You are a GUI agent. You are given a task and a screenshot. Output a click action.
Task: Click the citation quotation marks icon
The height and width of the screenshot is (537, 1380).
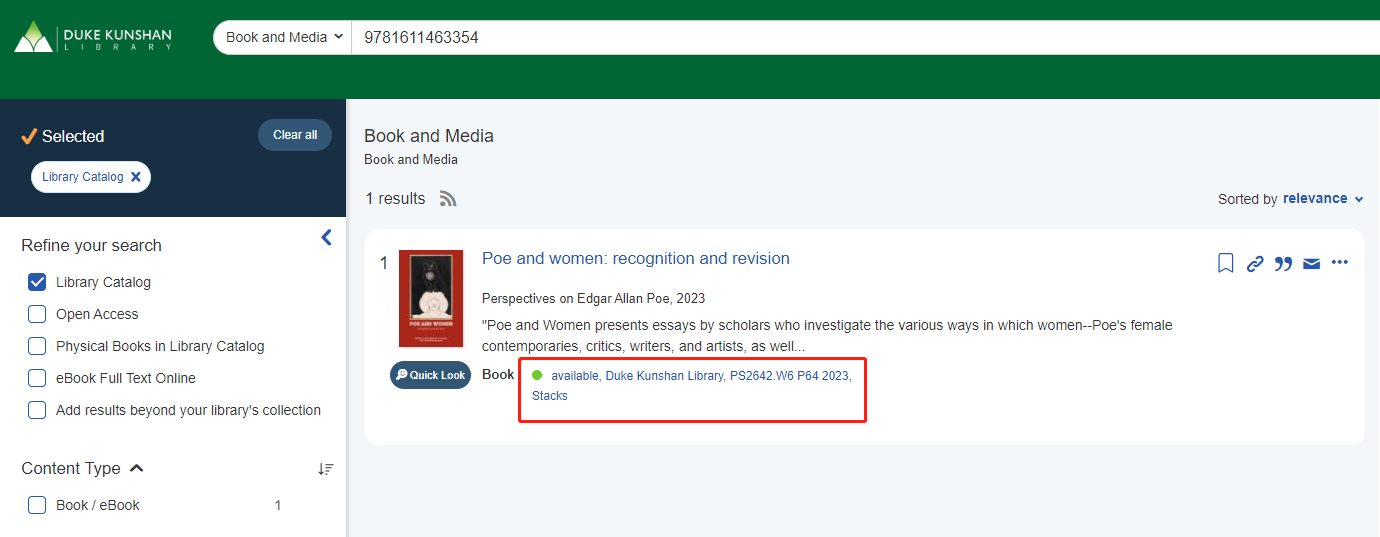click(1283, 263)
